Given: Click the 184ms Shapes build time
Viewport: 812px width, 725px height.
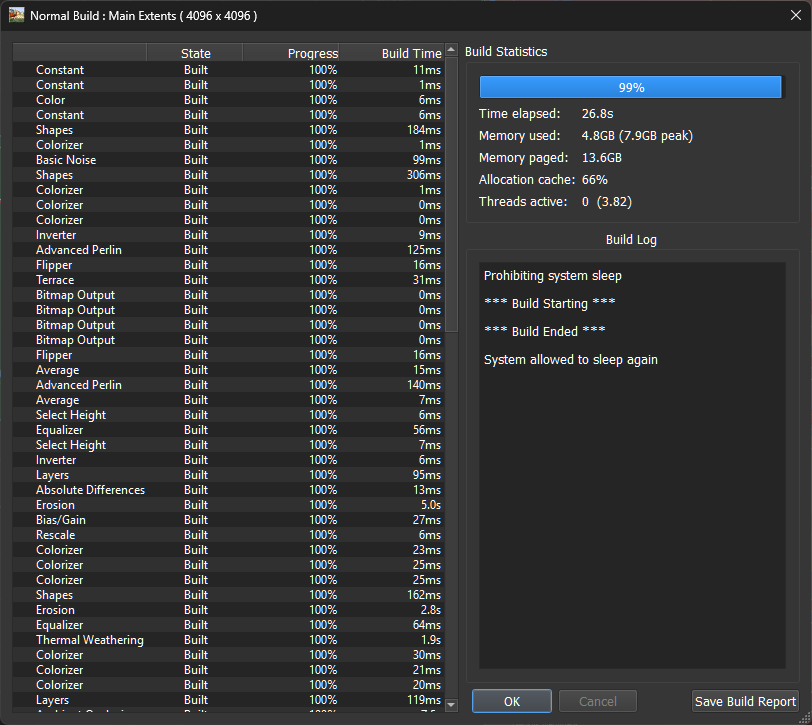Looking at the screenshot, I should (424, 130).
